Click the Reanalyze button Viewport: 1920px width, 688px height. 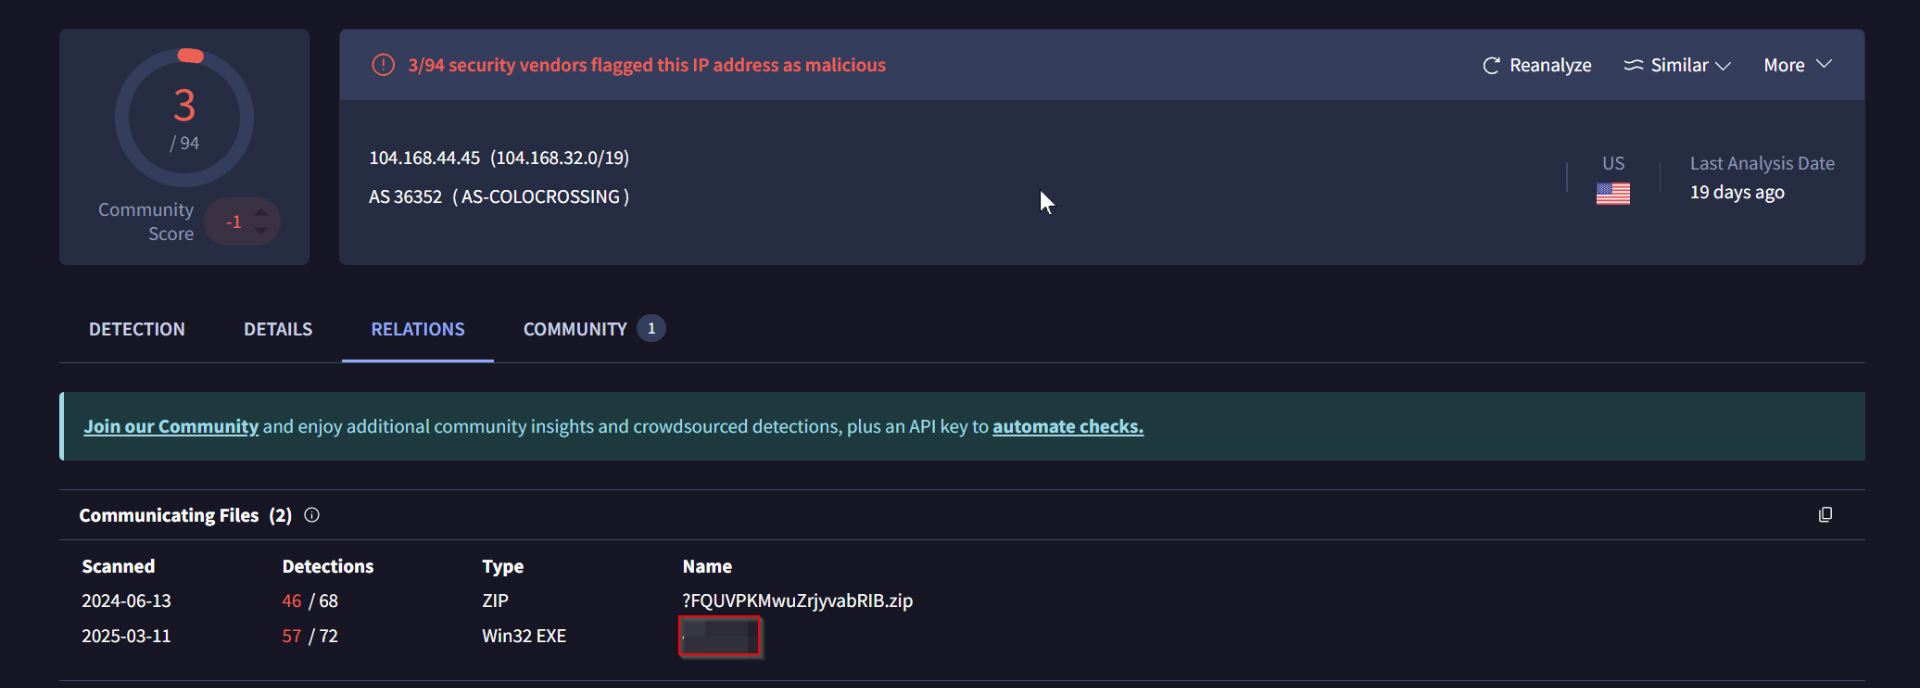[x=1537, y=65]
